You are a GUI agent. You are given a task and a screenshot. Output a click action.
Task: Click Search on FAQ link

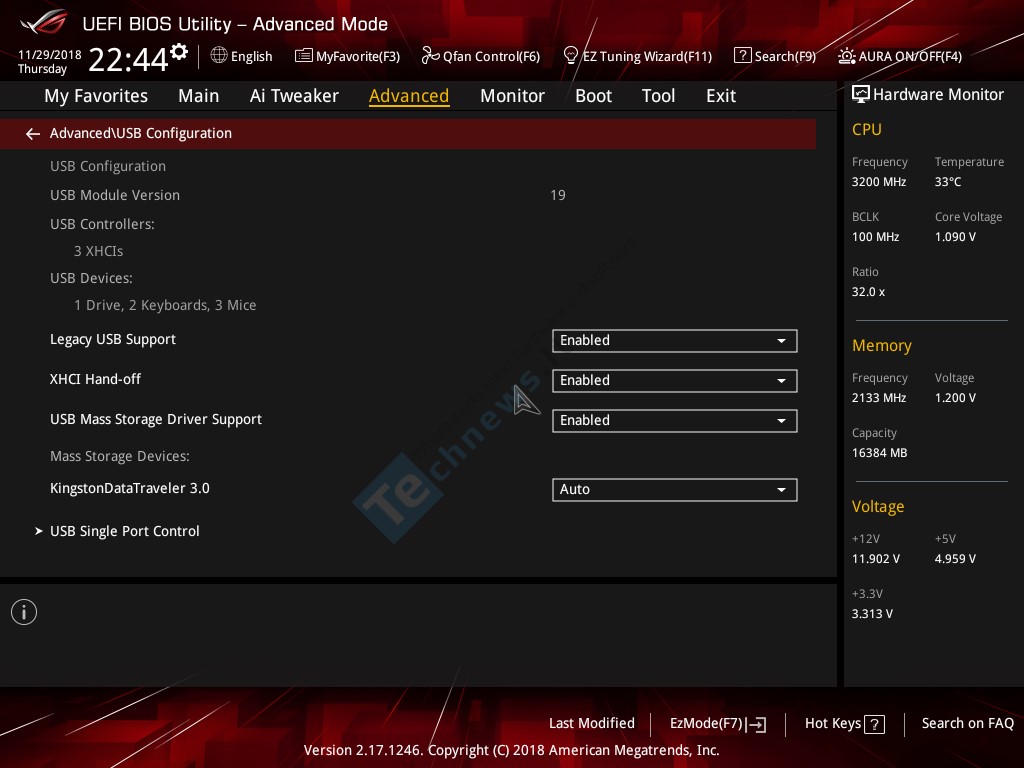coord(967,723)
